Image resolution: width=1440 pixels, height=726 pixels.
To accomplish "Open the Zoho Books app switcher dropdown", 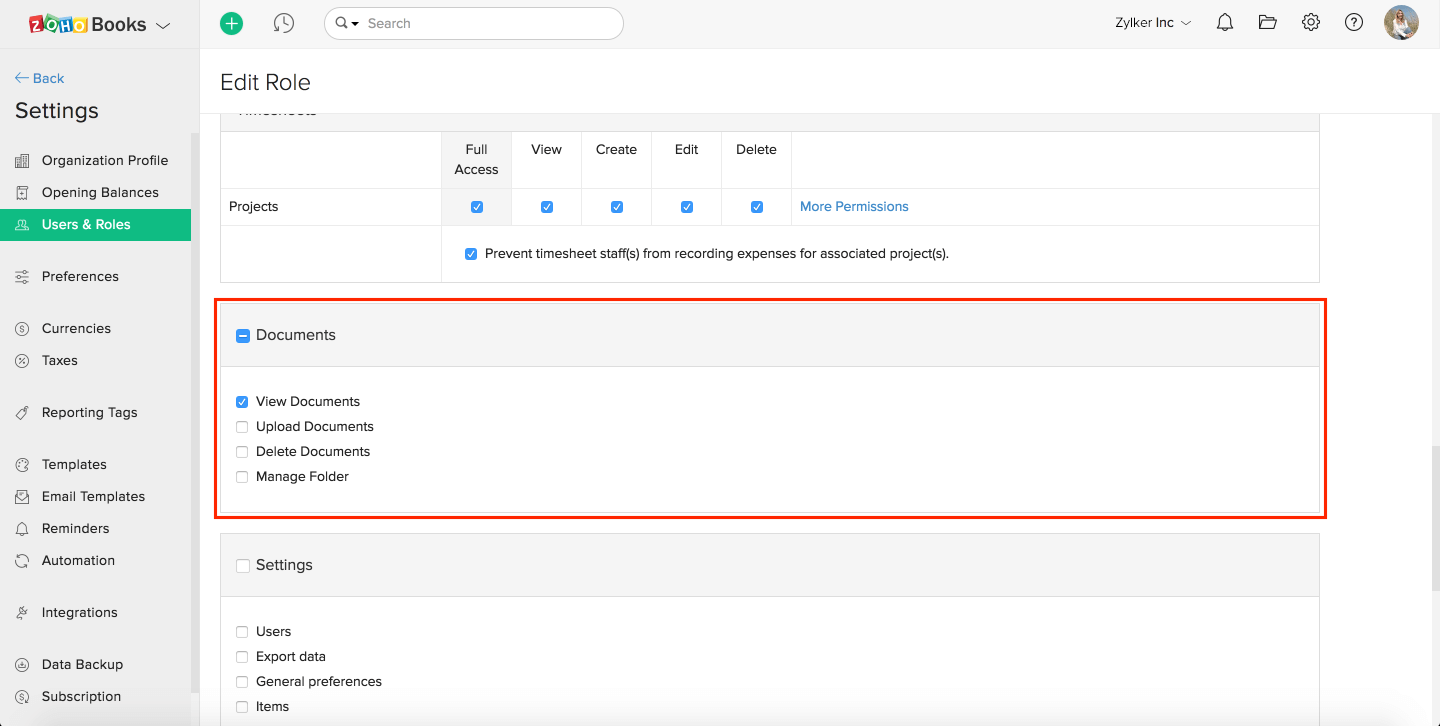I will pyautogui.click(x=163, y=25).
